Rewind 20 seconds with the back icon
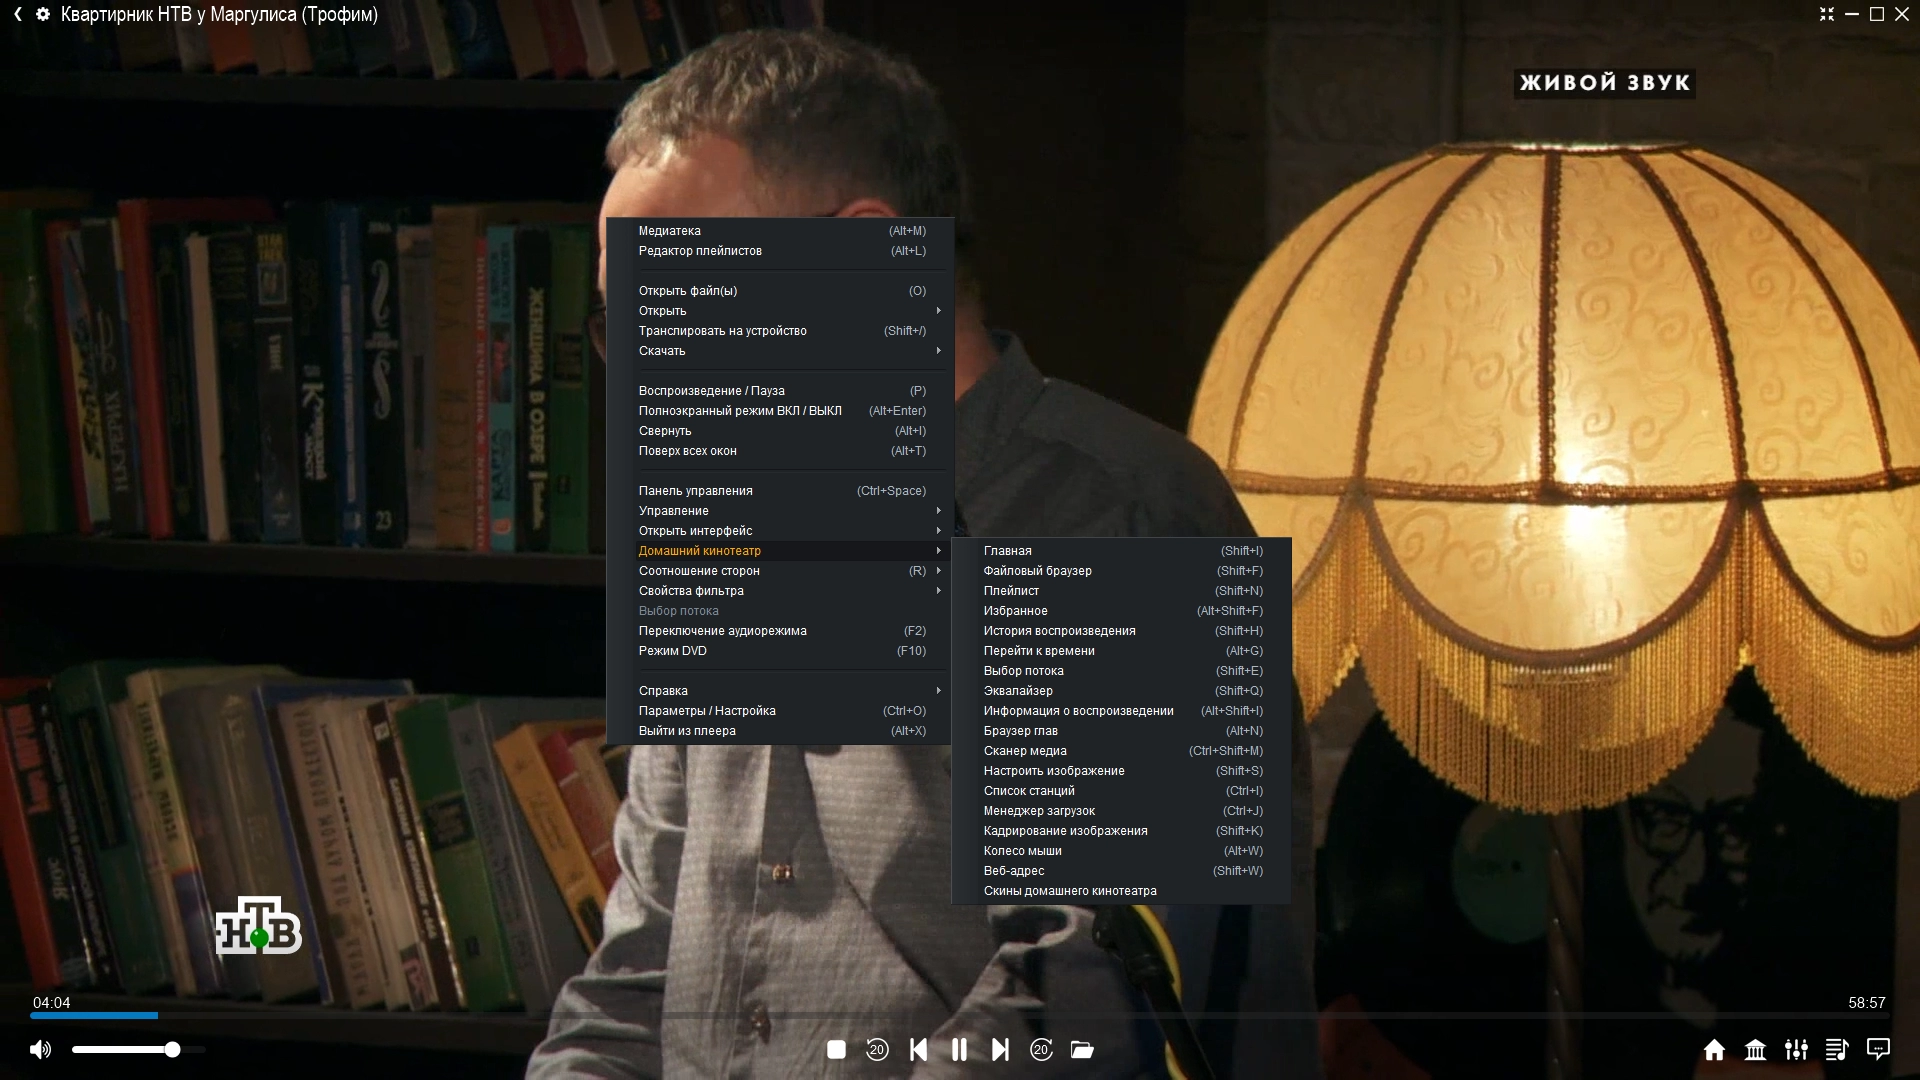 point(877,1049)
